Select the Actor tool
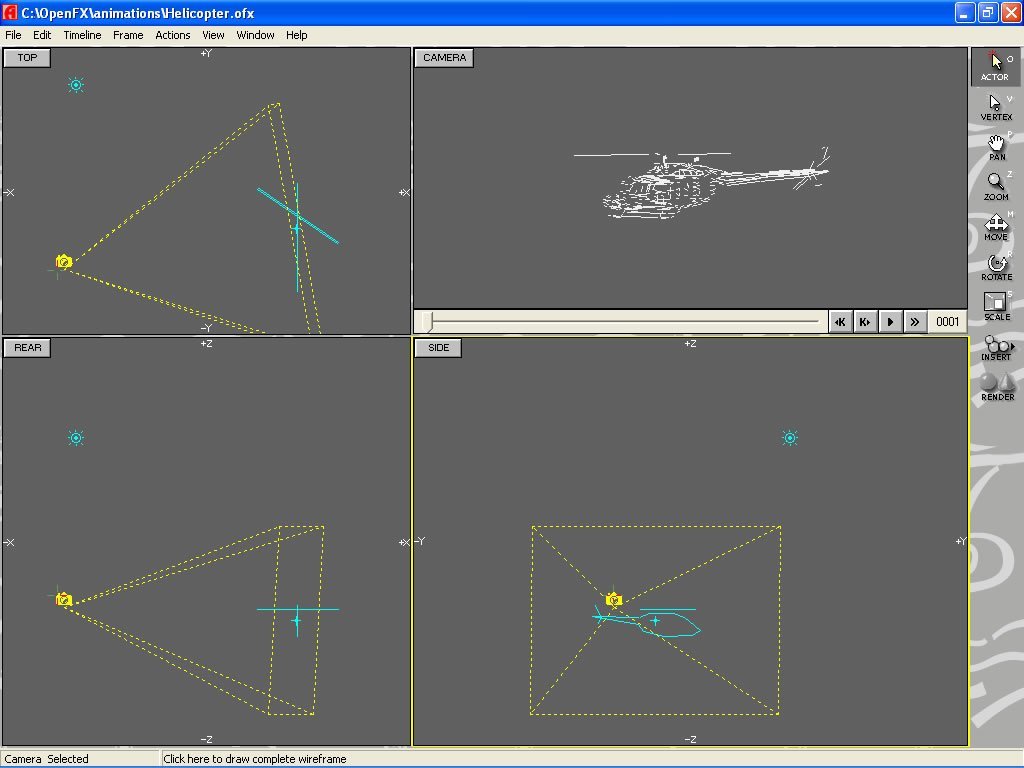The height and width of the screenshot is (768, 1024). point(995,67)
